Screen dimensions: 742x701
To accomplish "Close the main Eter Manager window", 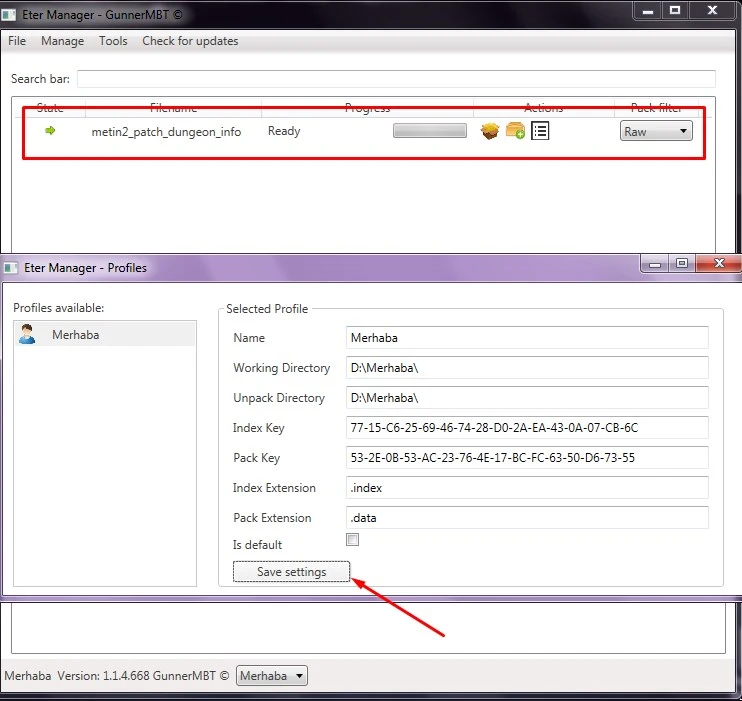I will click(x=712, y=10).
